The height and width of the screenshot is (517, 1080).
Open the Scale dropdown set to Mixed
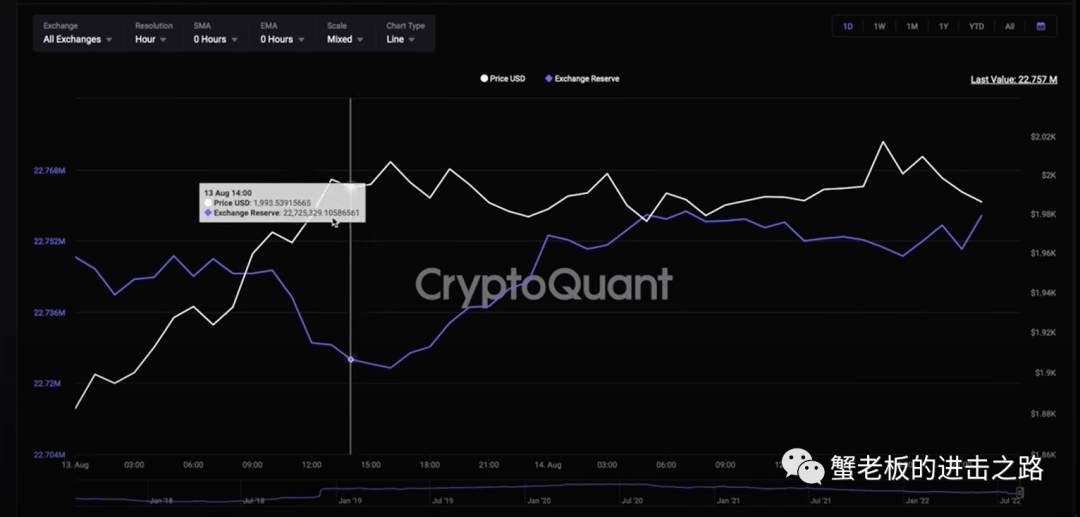point(346,39)
